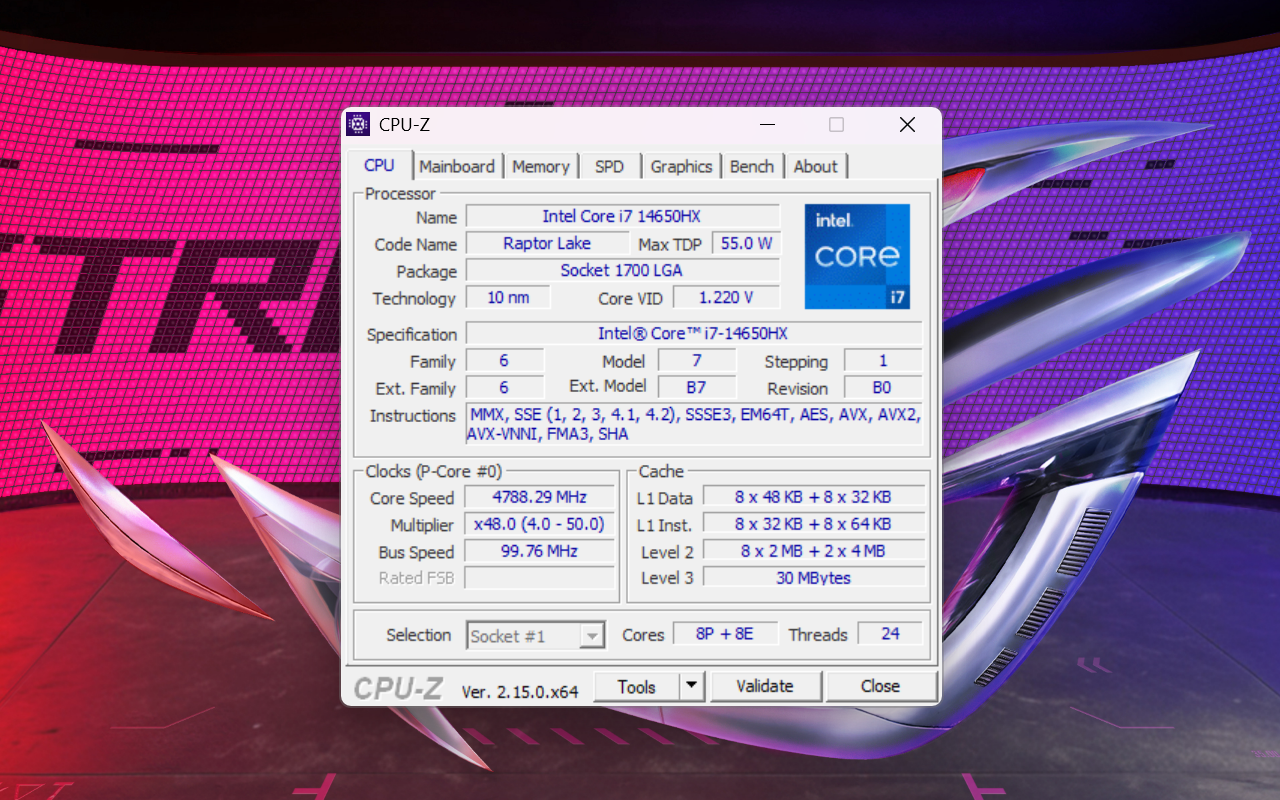
Task: Switch to the CPU tab
Action: click(x=379, y=165)
